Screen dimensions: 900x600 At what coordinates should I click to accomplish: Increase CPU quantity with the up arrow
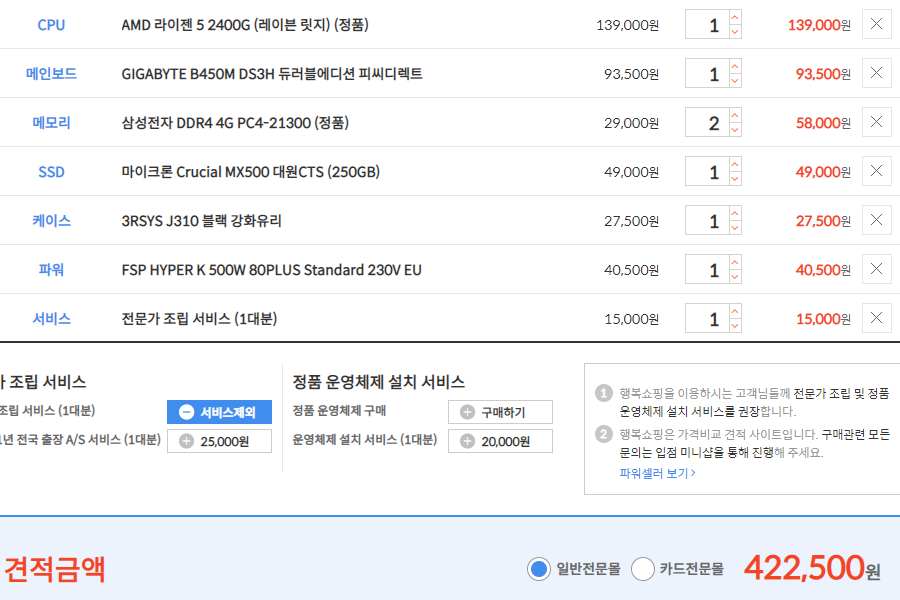[x=735, y=17]
